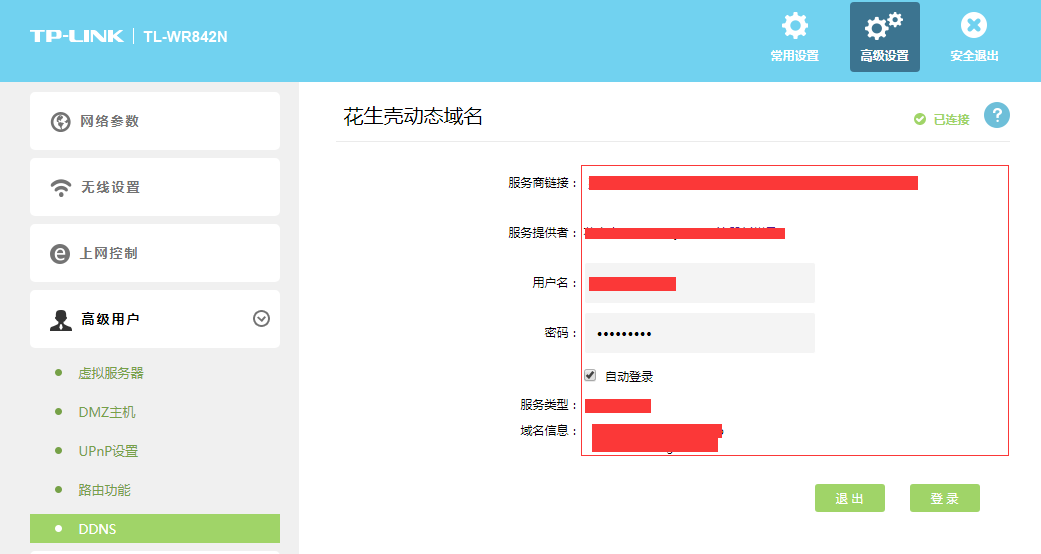Open help question mark icon
The width and height of the screenshot is (1041, 554).
(x=997, y=115)
